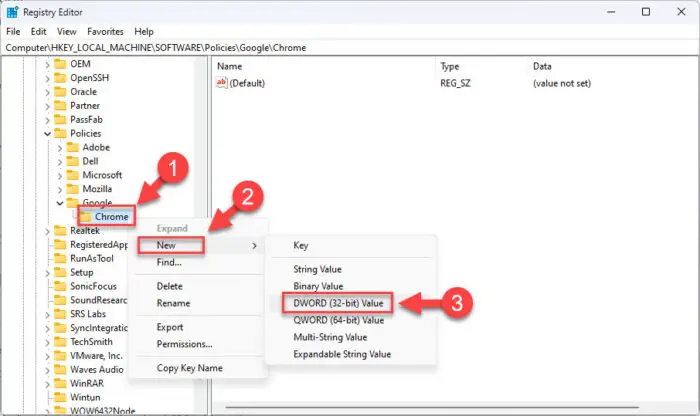Expand the OpenSSH key chevron
This screenshot has width=700, height=416.
[47, 78]
